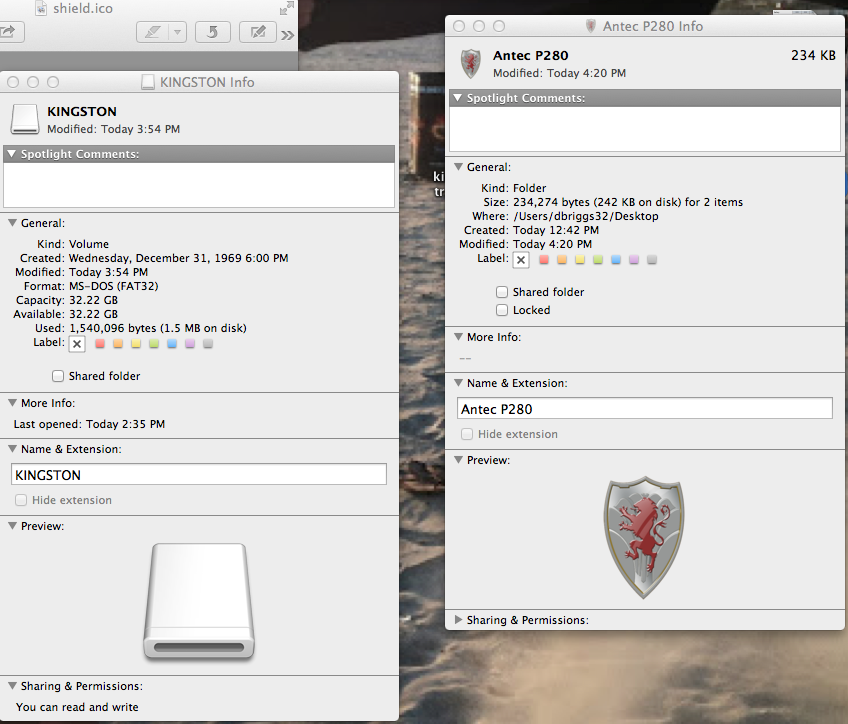Pick purple label for Antec P280
This screenshot has width=848, height=724.
pos(634,260)
